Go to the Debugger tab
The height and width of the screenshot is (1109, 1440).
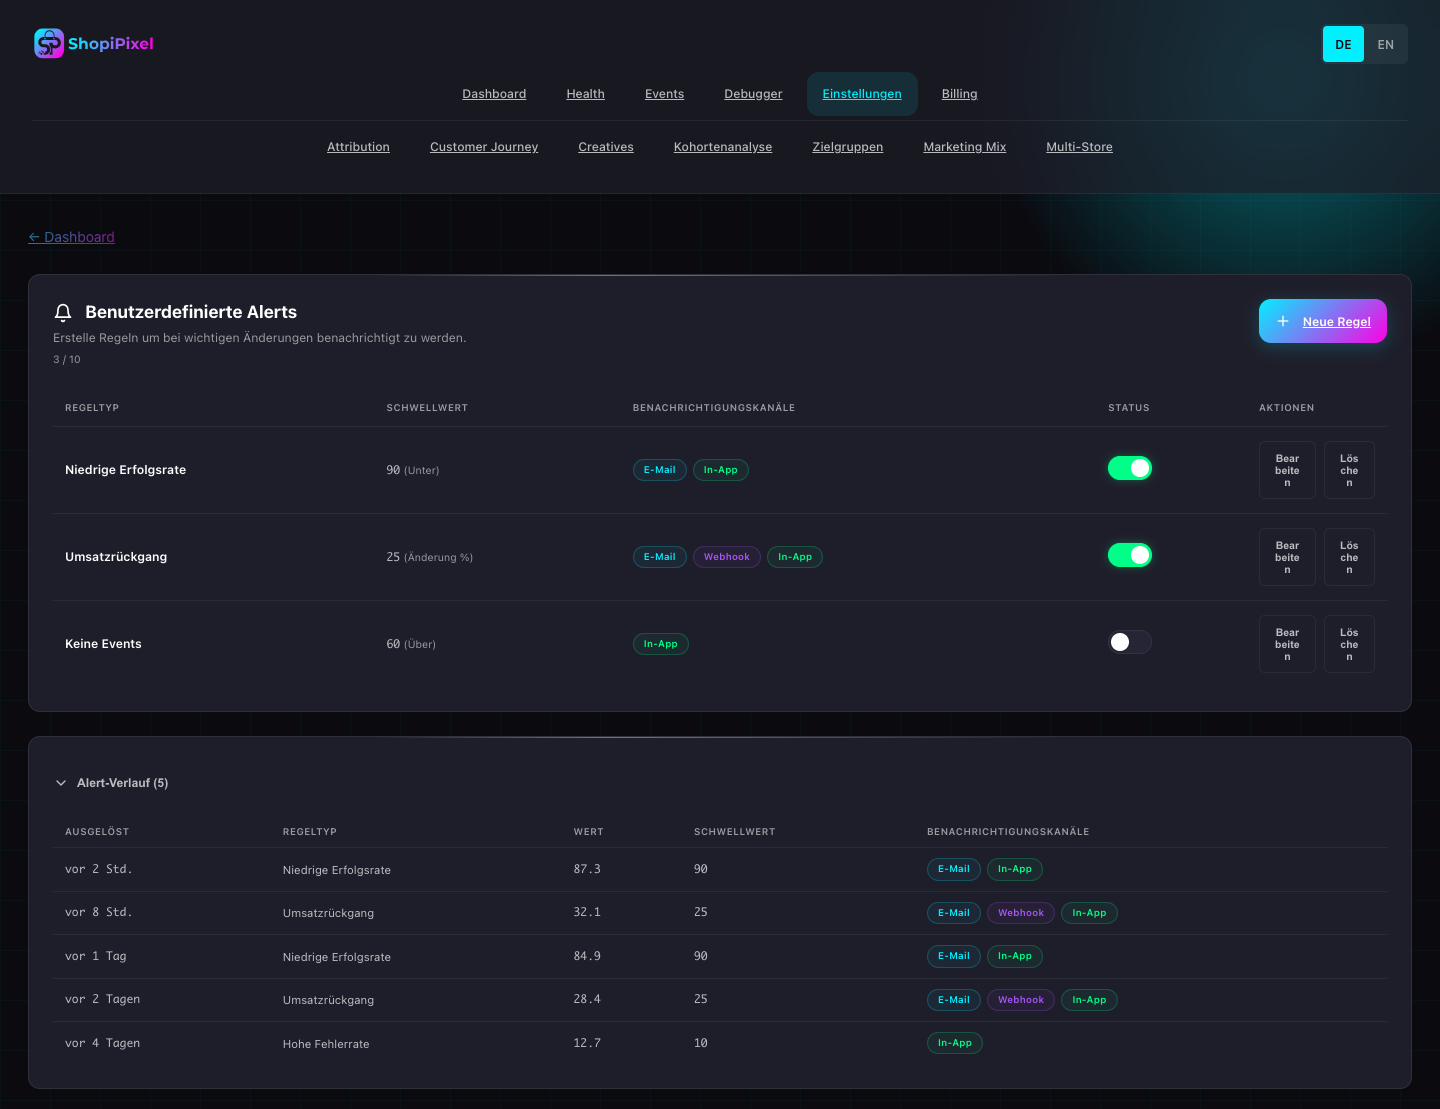click(753, 94)
